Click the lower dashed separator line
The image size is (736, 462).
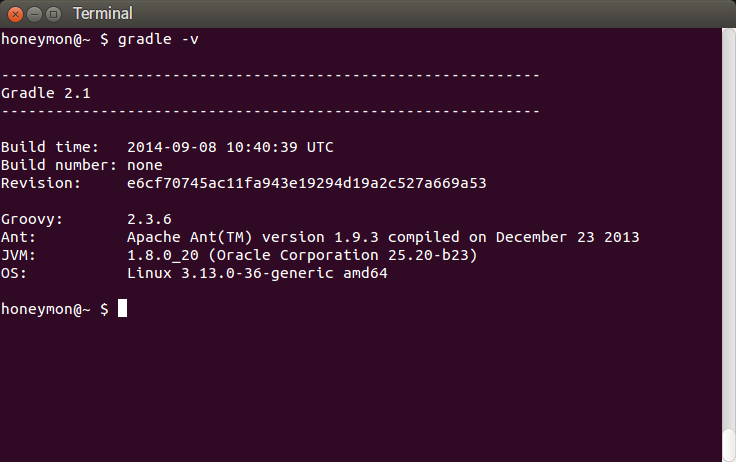click(270, 111)
